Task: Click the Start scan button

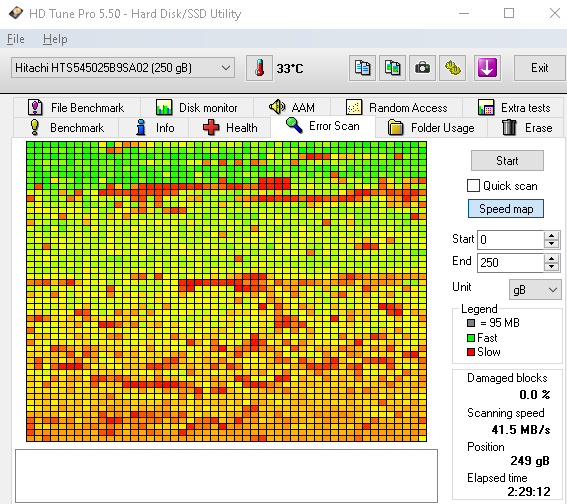Action: pos(507,161)
